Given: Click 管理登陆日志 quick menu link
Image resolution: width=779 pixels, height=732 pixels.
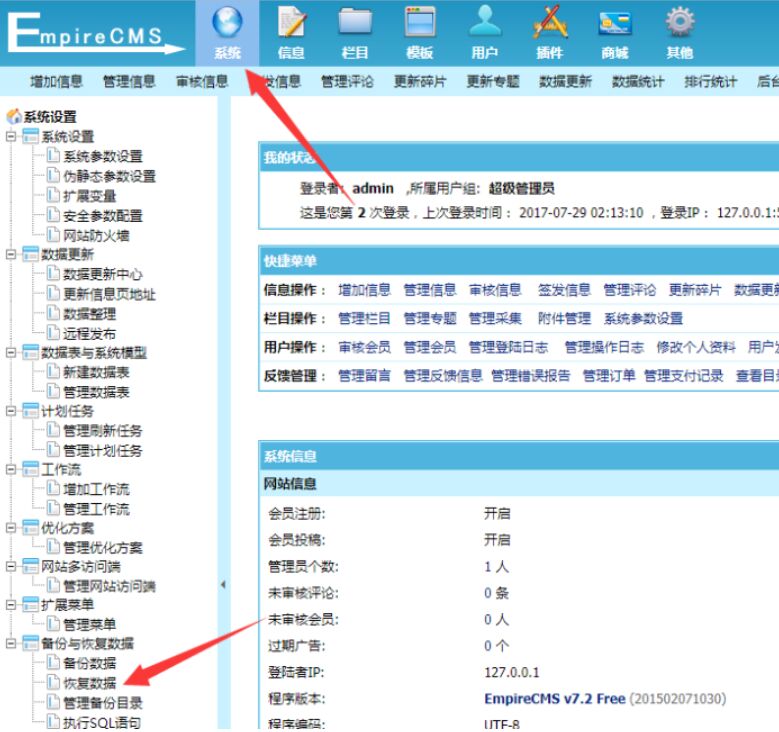Looking at the screenshot, I should [509, 347].
